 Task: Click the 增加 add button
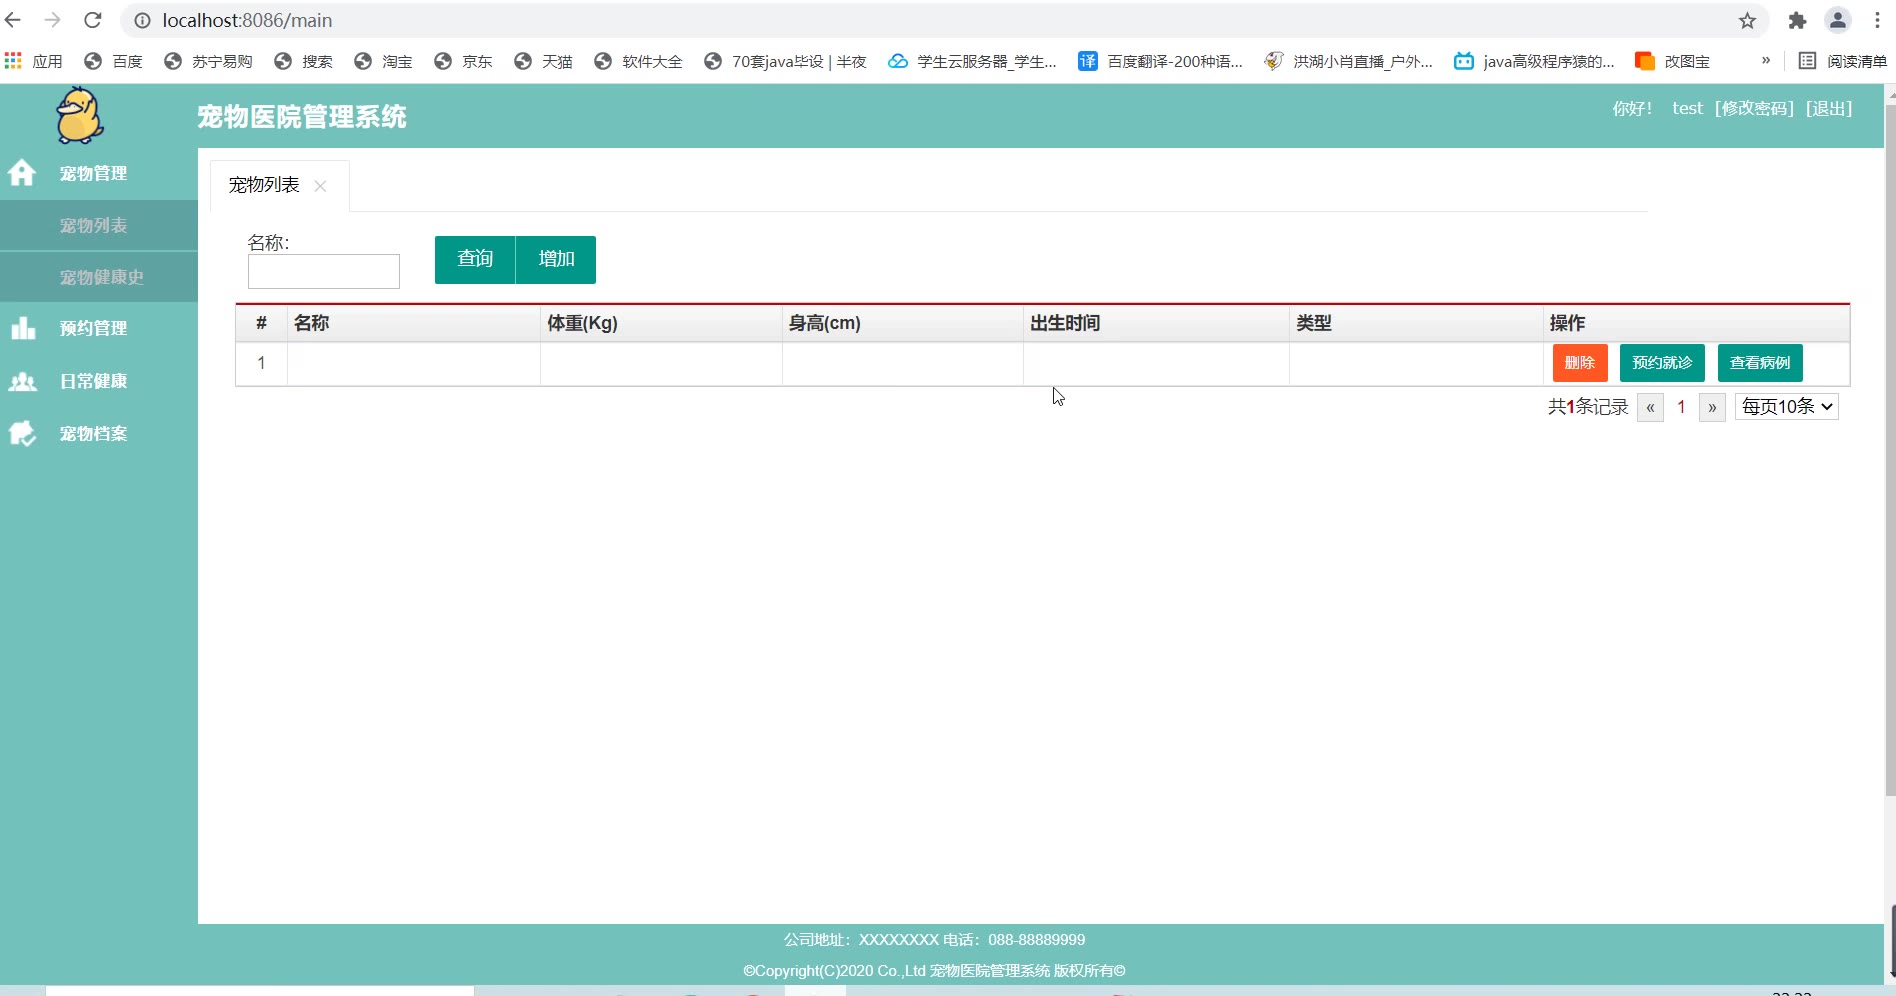click(556, 260)
